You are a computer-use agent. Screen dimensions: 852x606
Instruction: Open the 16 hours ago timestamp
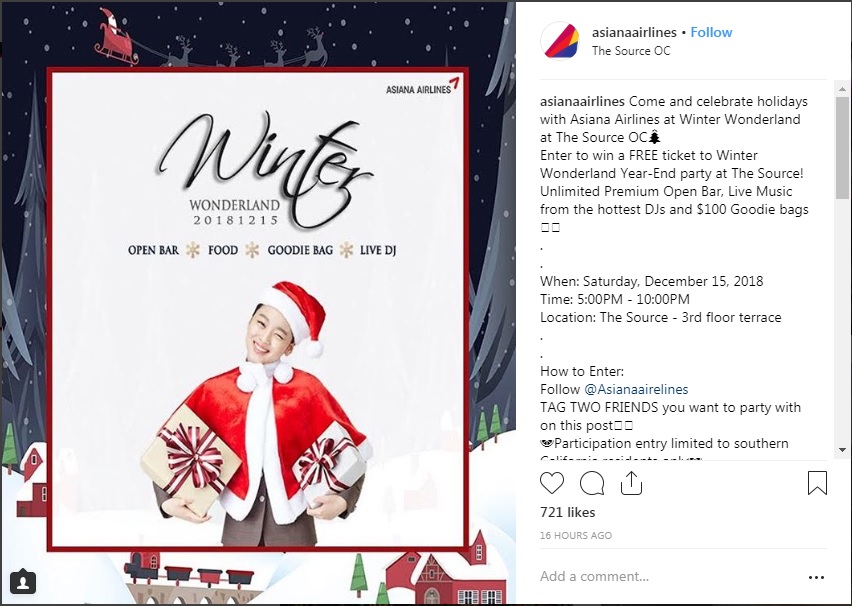tap(576, 535)
